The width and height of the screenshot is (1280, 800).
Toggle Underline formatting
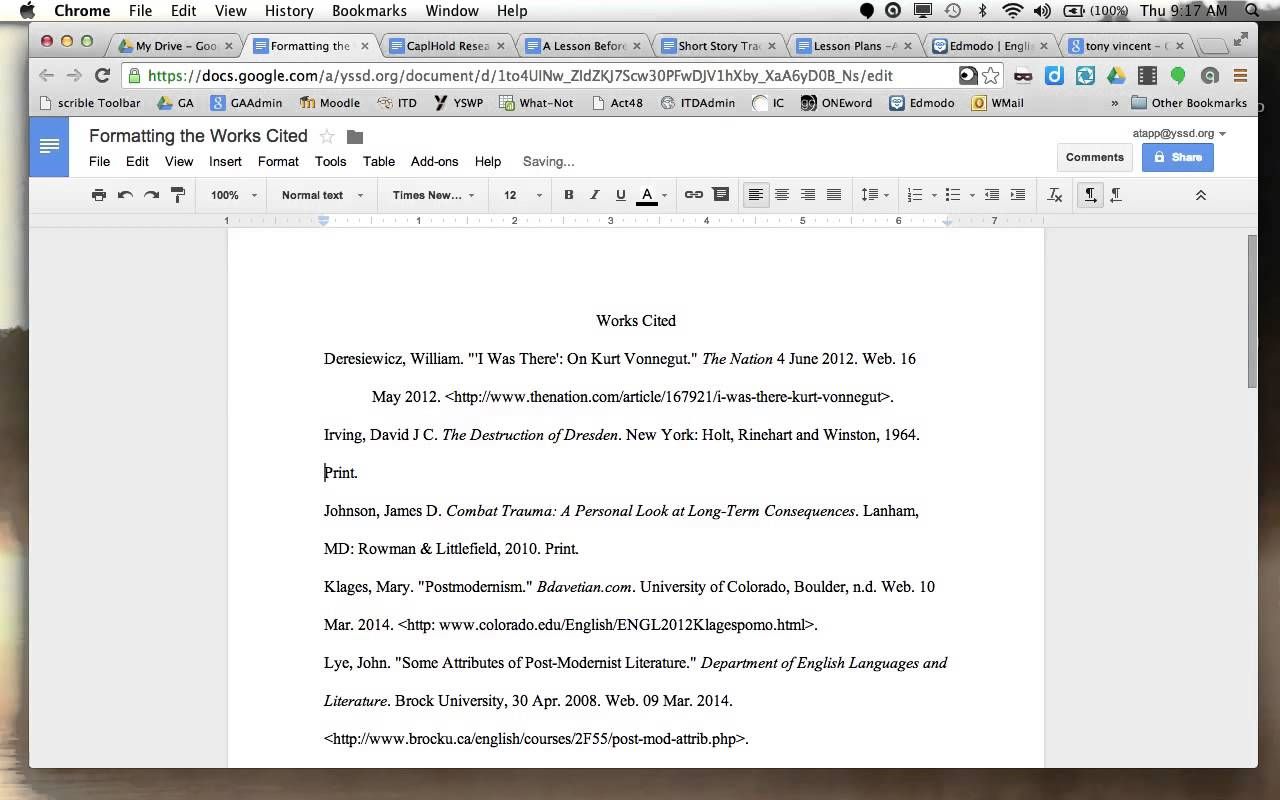coord(620,195)
